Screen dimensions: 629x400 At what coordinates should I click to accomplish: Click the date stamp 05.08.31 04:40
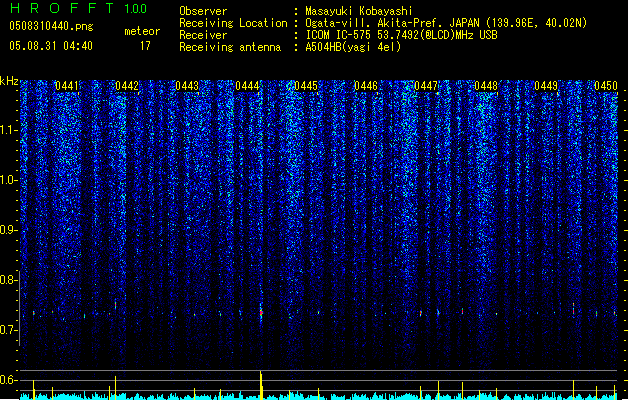51,46
